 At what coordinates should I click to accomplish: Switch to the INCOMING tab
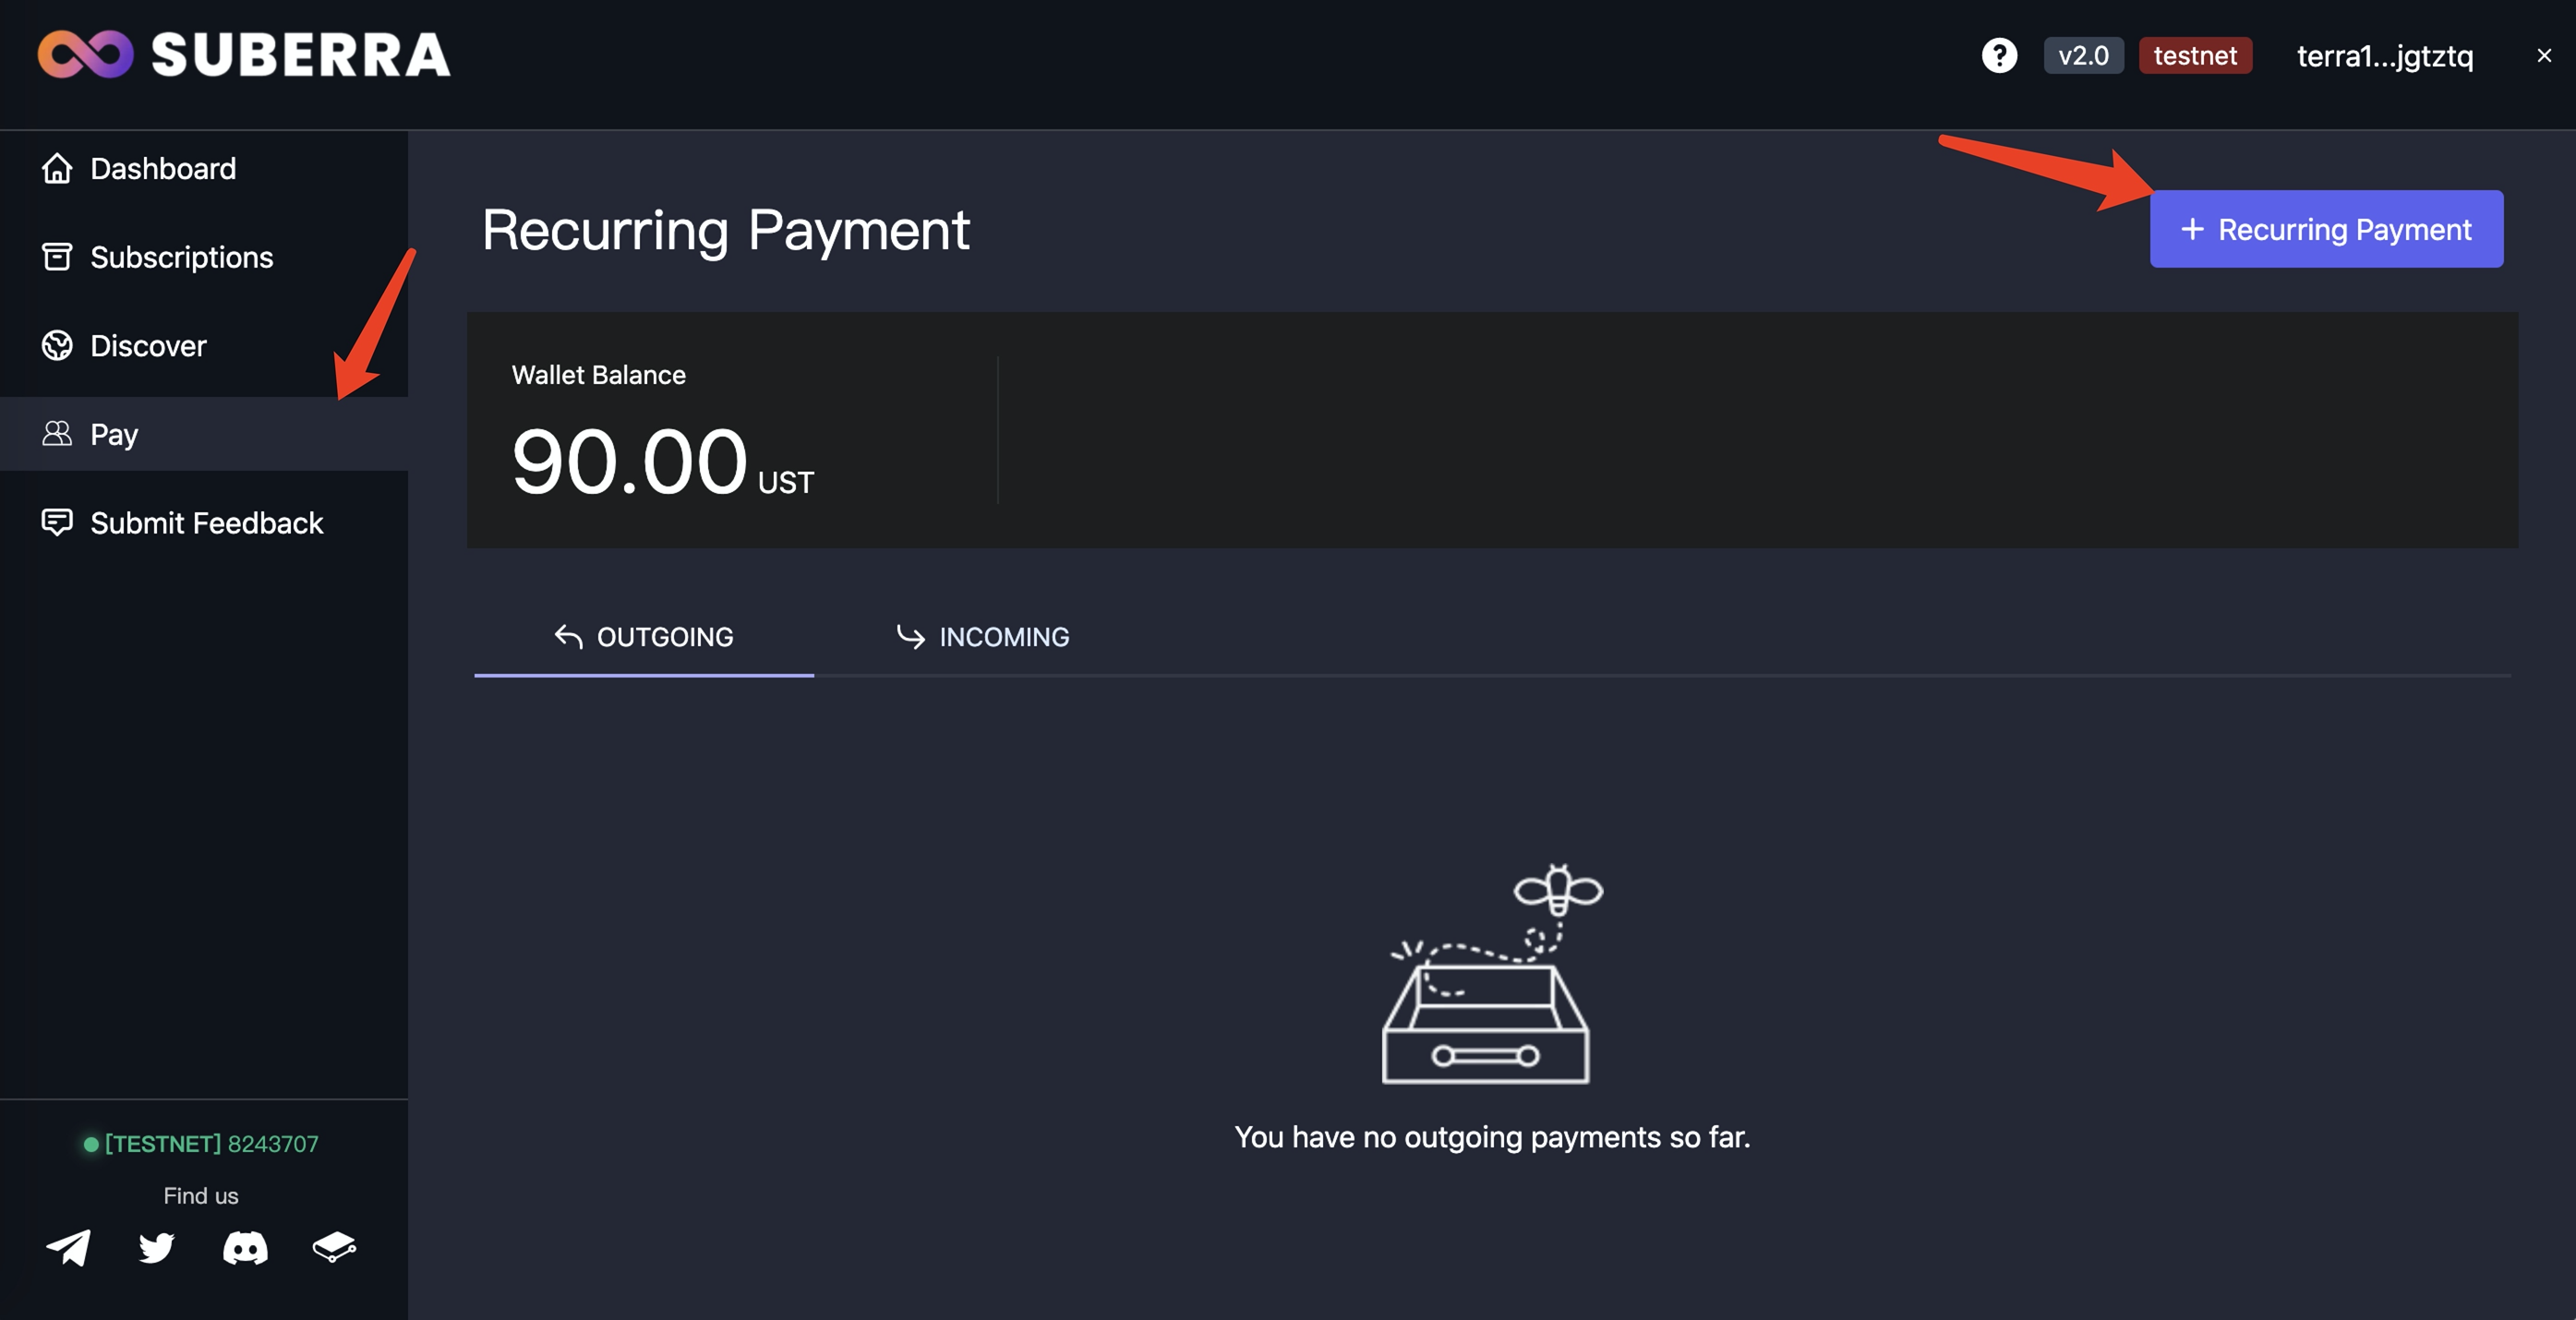click(x=983, y=637)
